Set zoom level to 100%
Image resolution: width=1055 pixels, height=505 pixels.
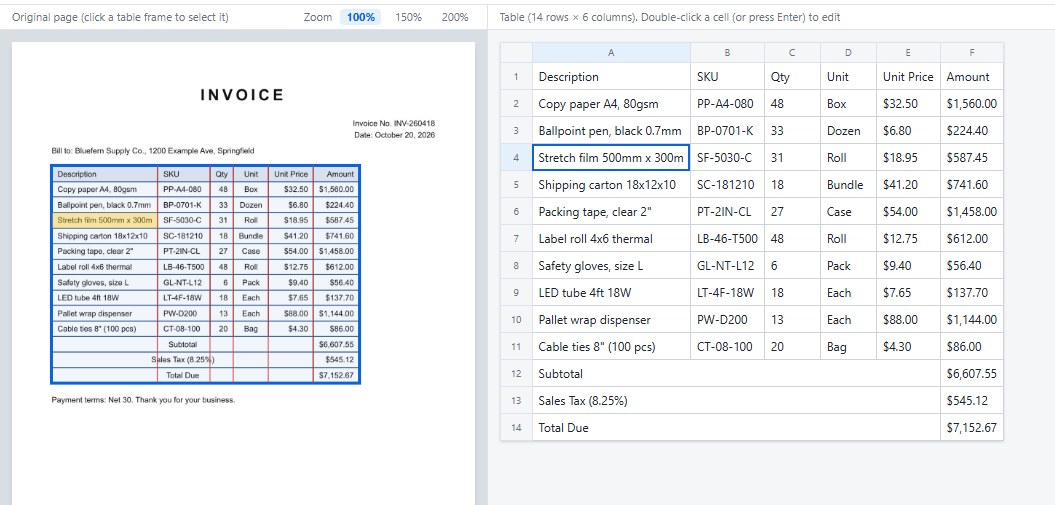(361, 17)
